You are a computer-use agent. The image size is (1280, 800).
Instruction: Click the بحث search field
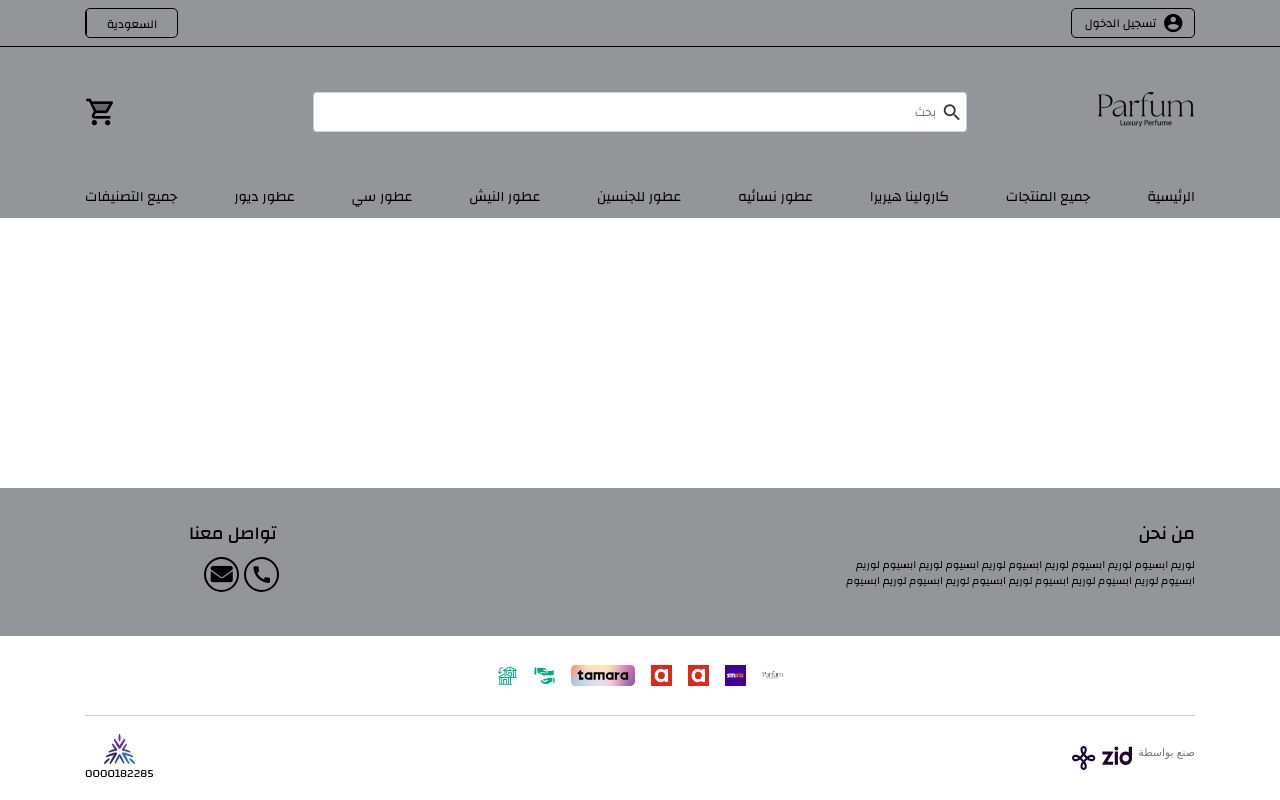coord(640,112)
